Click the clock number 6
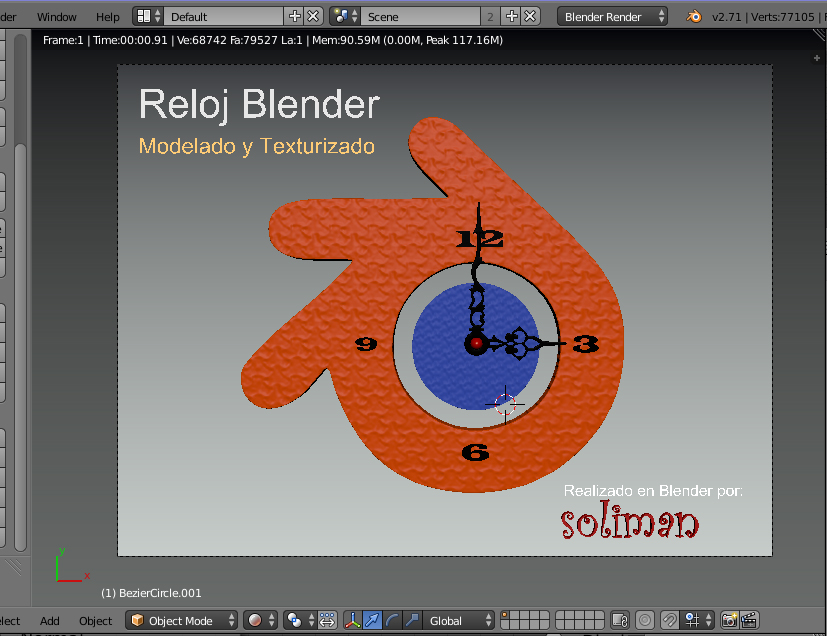 pyautogui.click(x=475, y=452)
